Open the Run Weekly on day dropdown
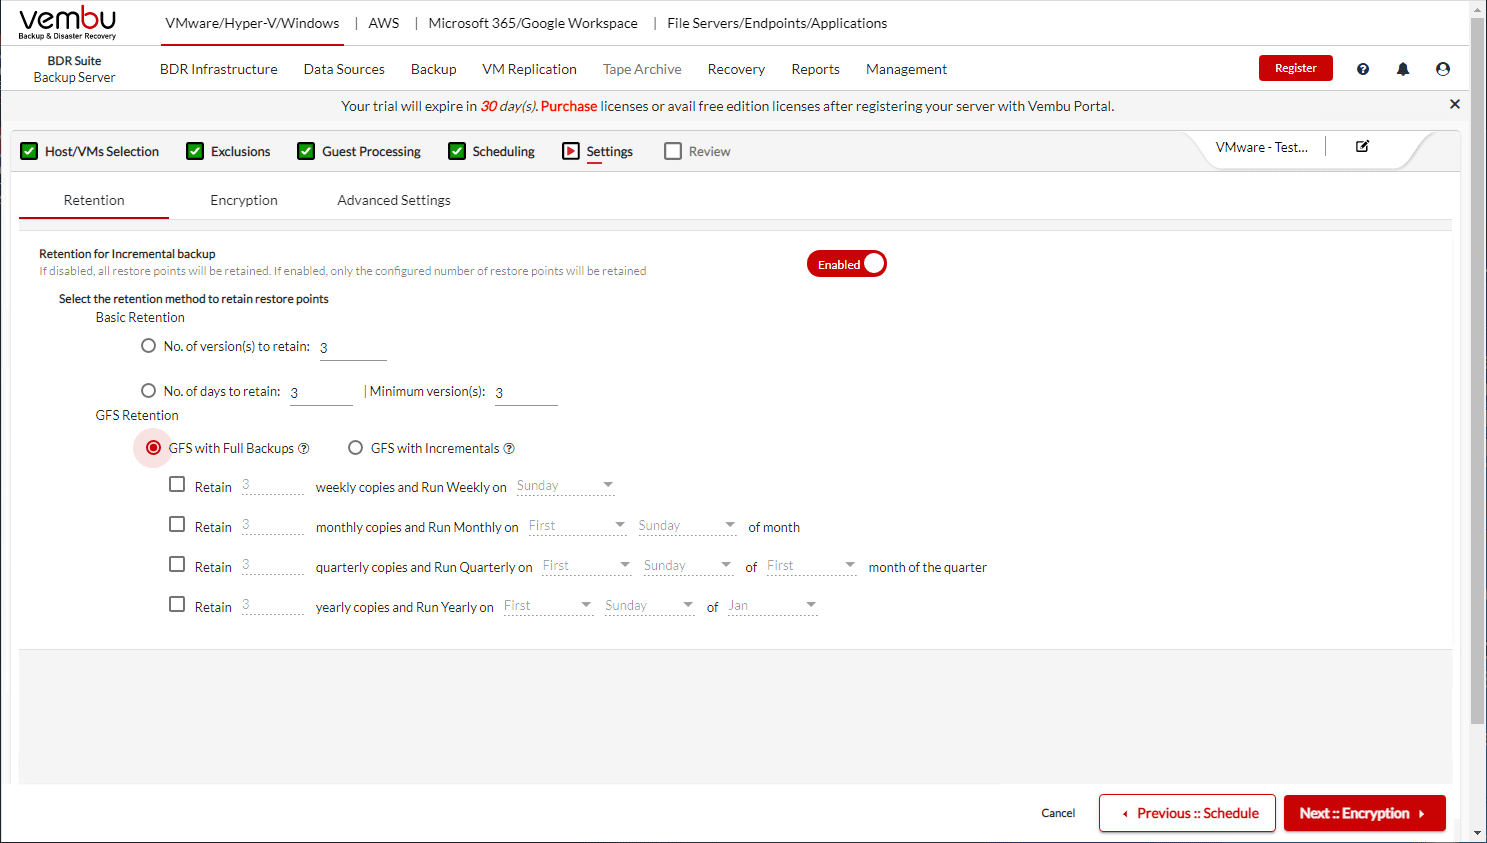The width and height of the screenshot is (1487, 843). pyautogui.click(x=565, y=486)
